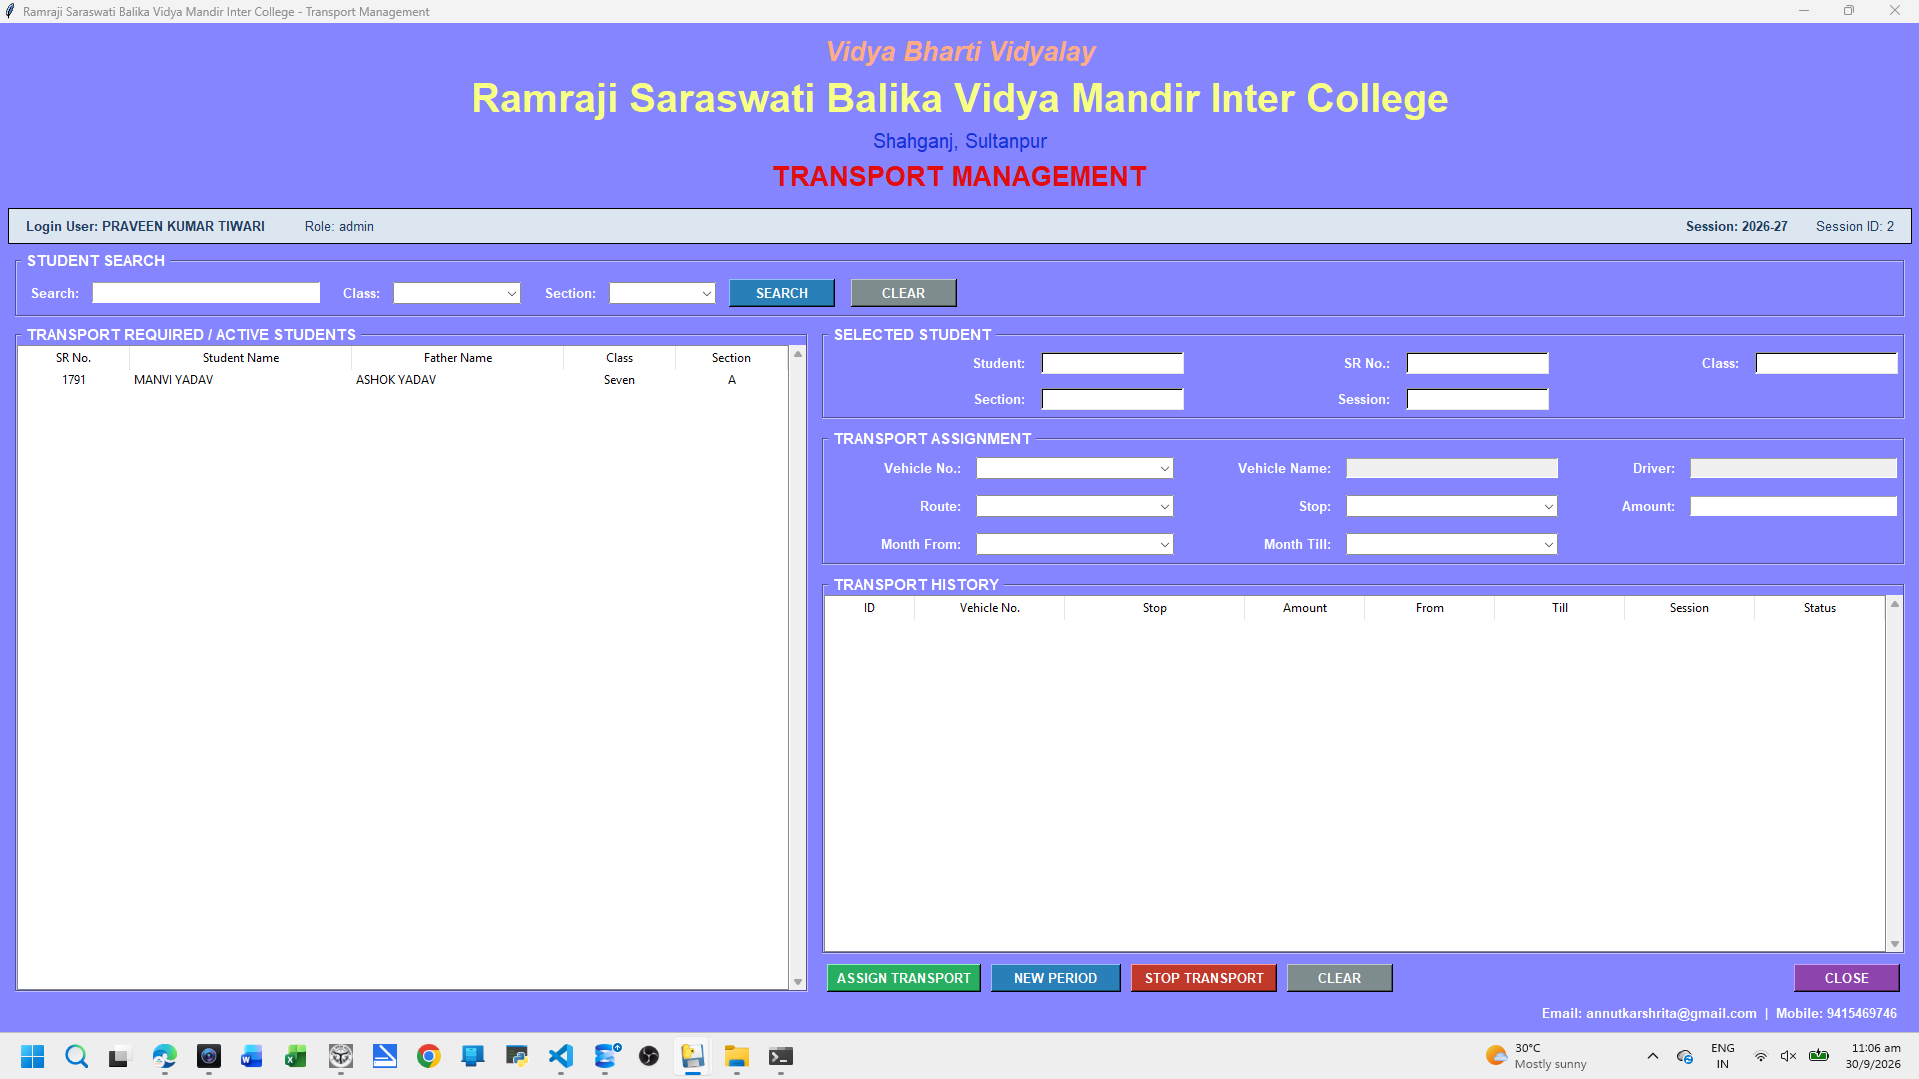Open the Vehicle No. dropdown
1919x1079 pixels.
pos(1074,468)
